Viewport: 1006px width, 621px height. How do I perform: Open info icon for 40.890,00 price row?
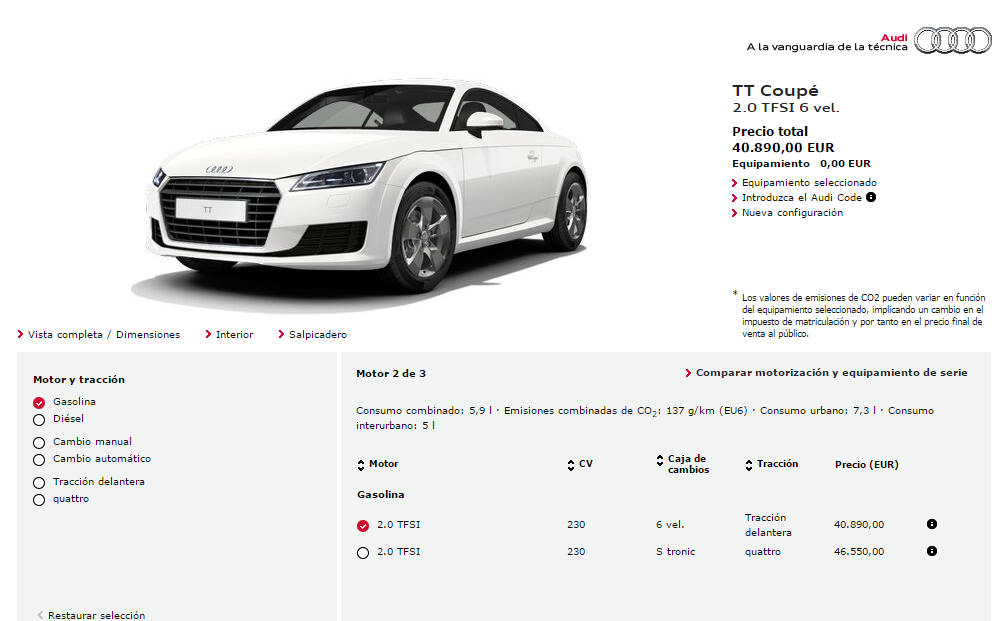pyautogui.click(x=932, y=524)
